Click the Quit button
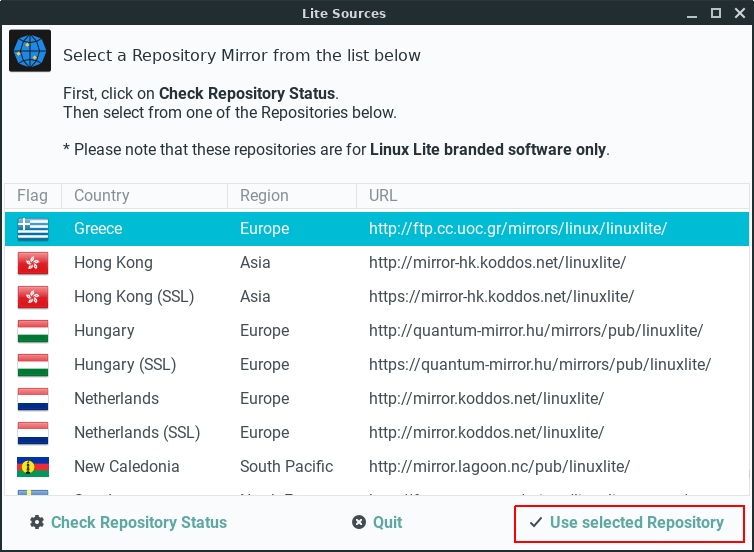Screen dimensions: 754x552 point(377,522)
